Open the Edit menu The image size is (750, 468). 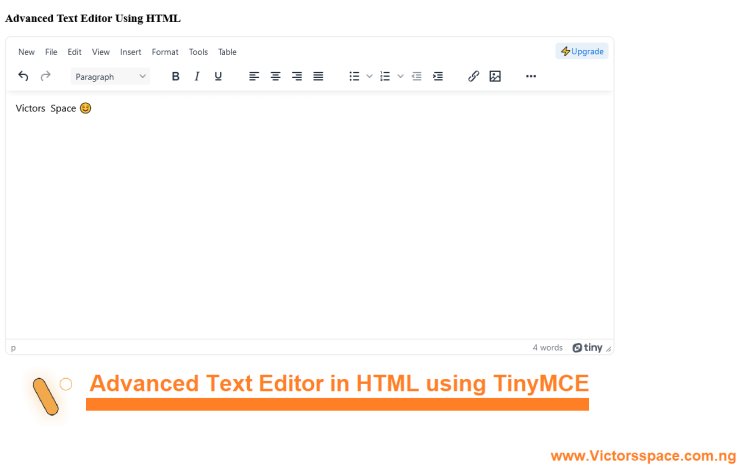pyautogui.click(x=74, y=52)
